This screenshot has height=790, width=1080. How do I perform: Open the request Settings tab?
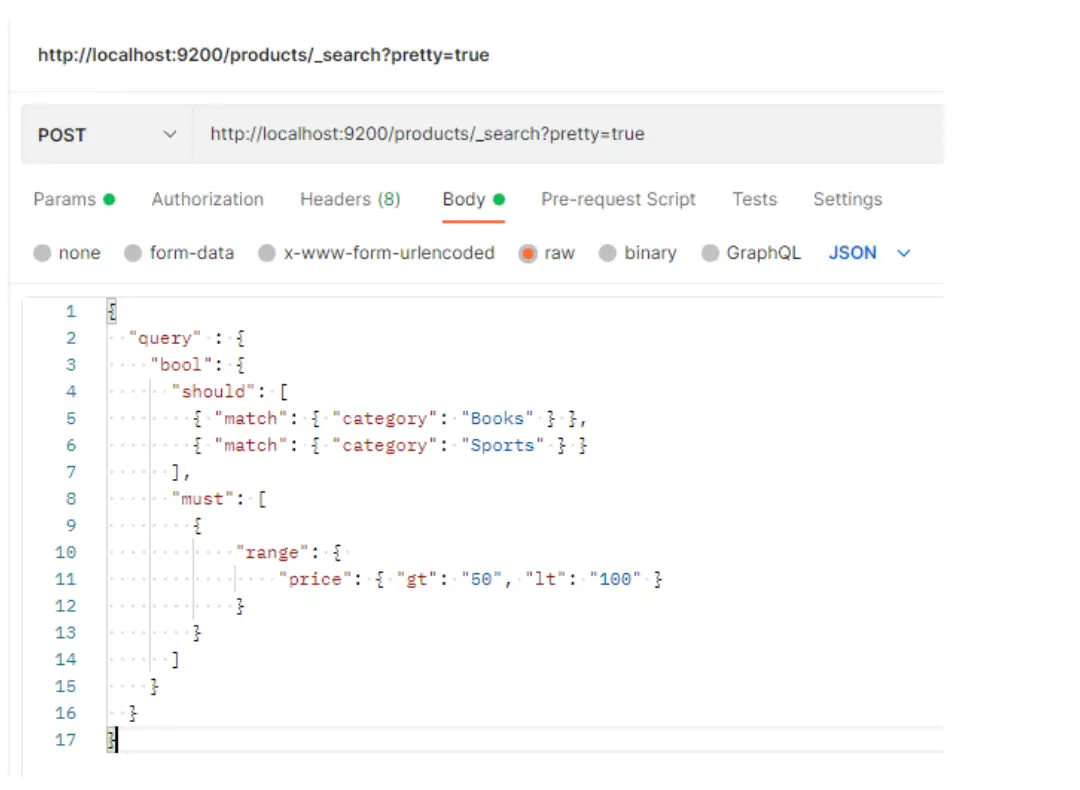click(847, 199)
